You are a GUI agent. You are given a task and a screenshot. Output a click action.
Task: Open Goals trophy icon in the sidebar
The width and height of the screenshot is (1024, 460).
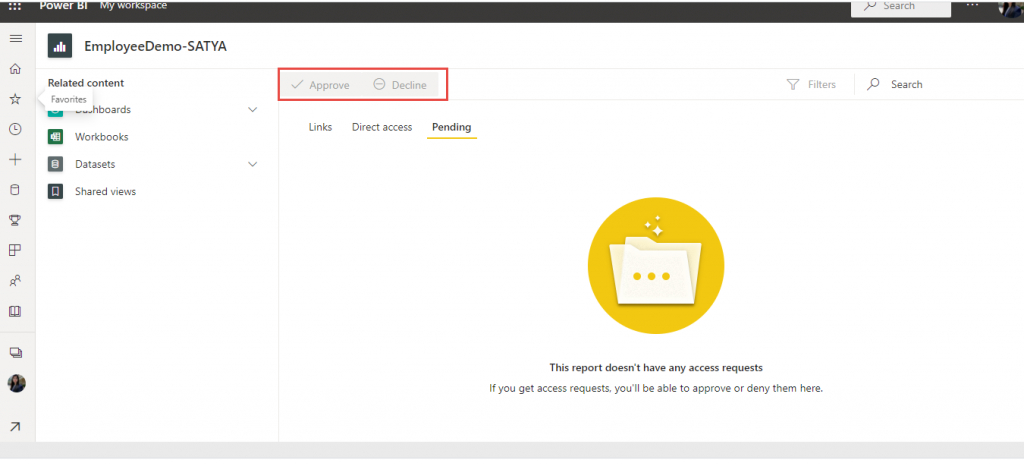tap(15, 220)
